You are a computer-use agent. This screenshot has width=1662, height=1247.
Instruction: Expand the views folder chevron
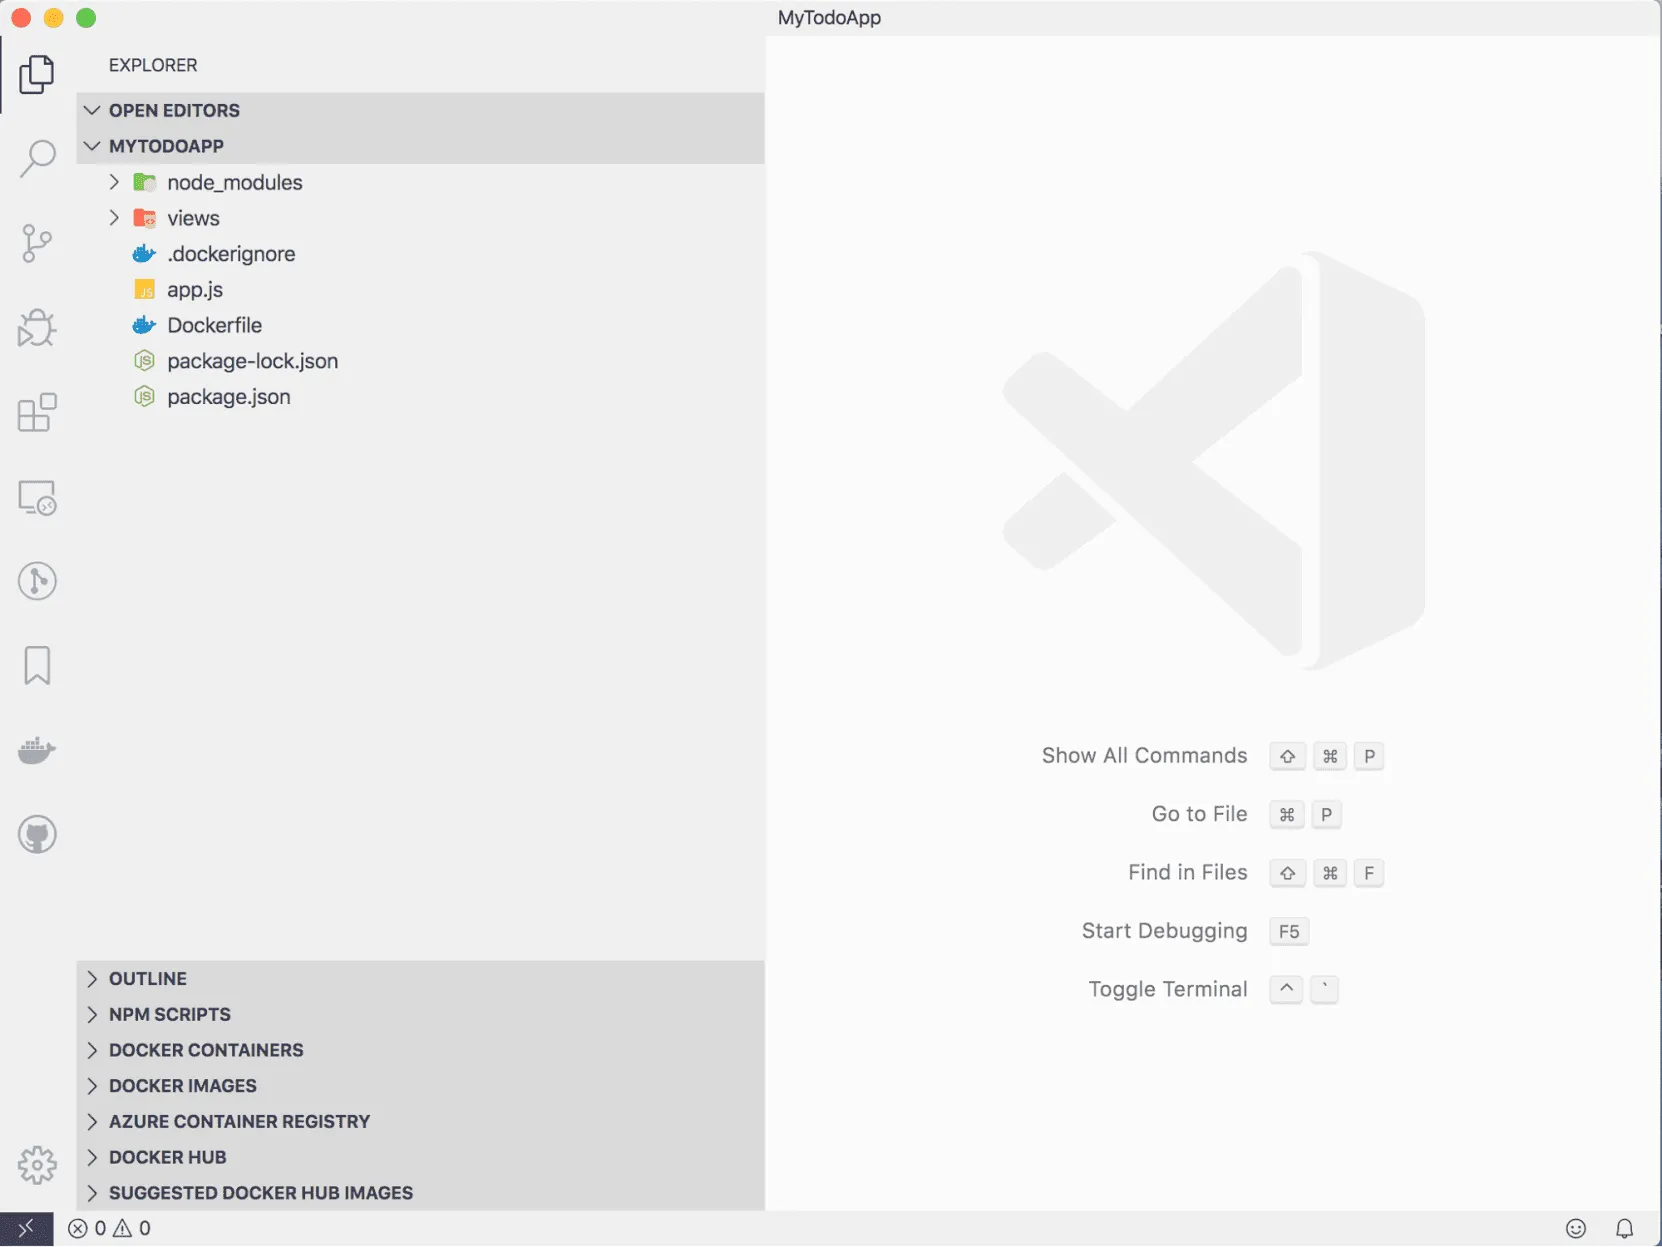pyautogui.click(x=114, y=218)
